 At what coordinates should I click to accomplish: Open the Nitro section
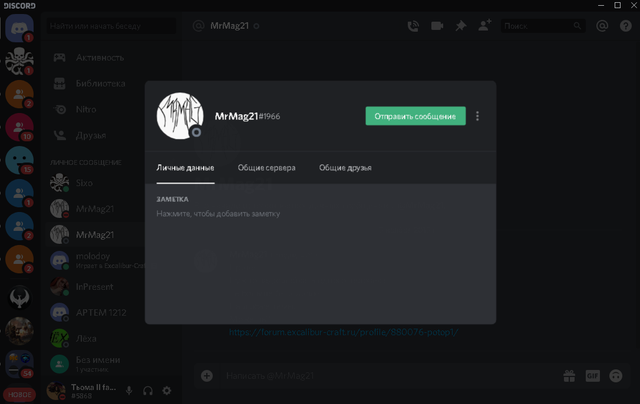pyautogui.click(x=111, y=109)
